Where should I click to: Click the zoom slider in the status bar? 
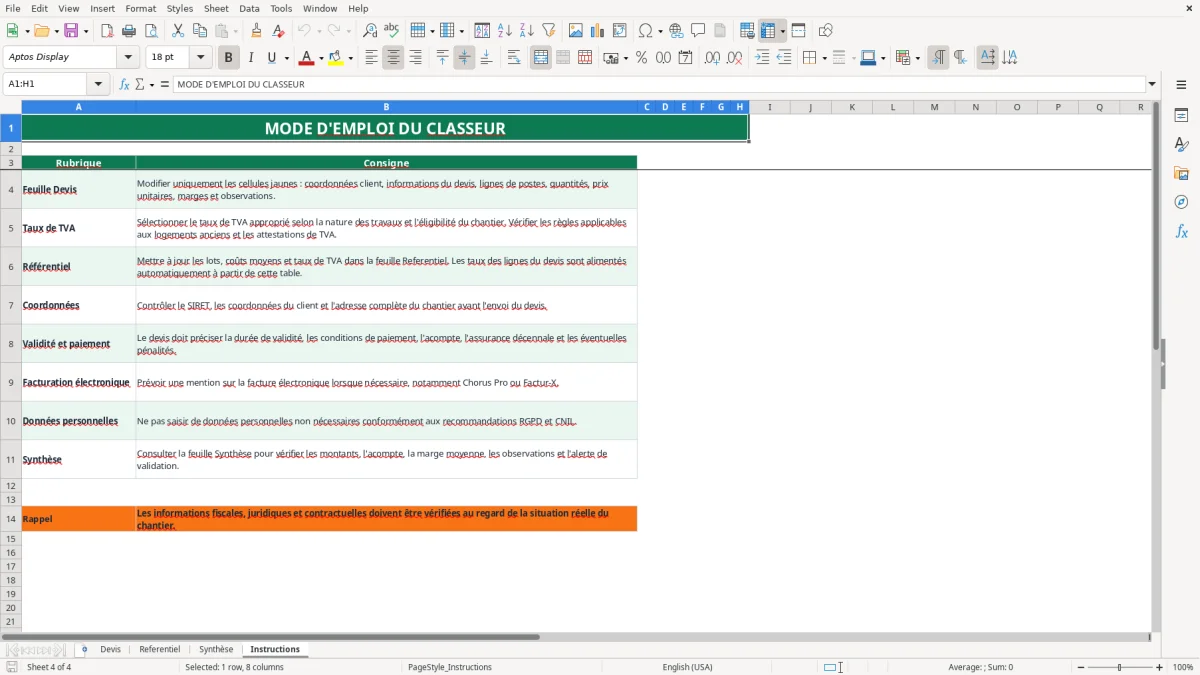click(x=1119, y=667)
